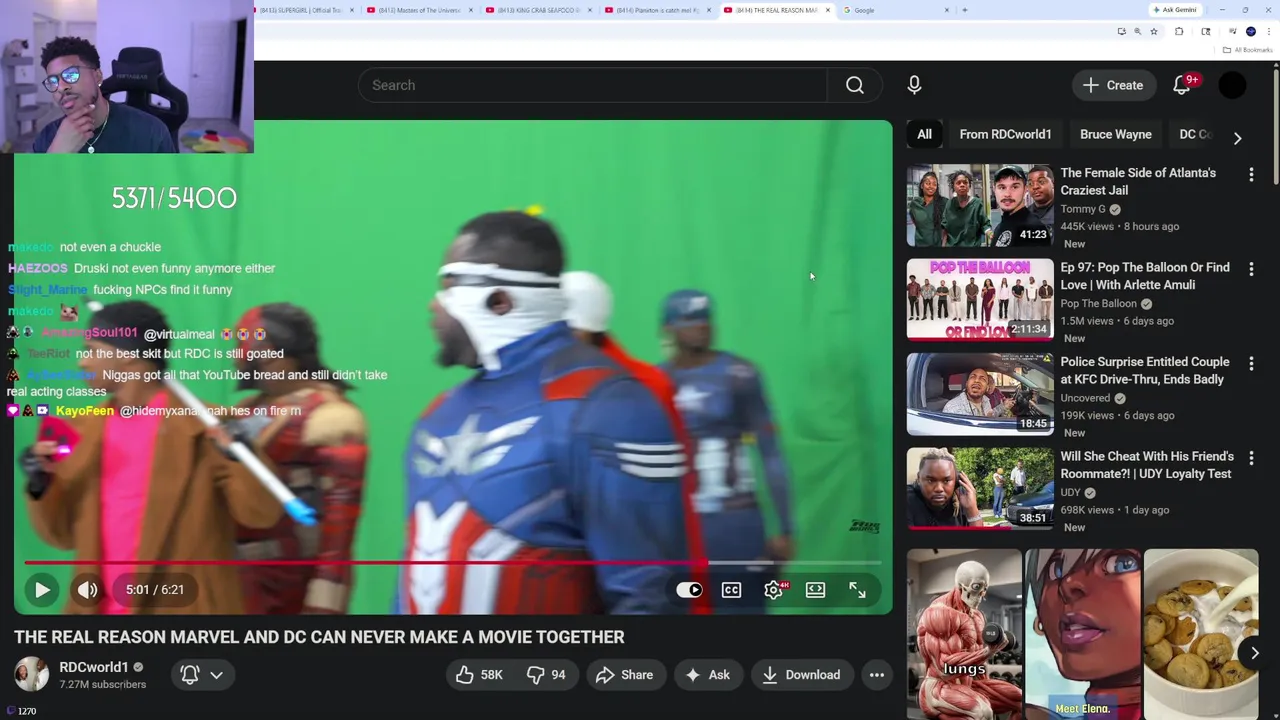Switch to the SUPERGIRL browser tab

pos(302,10)
